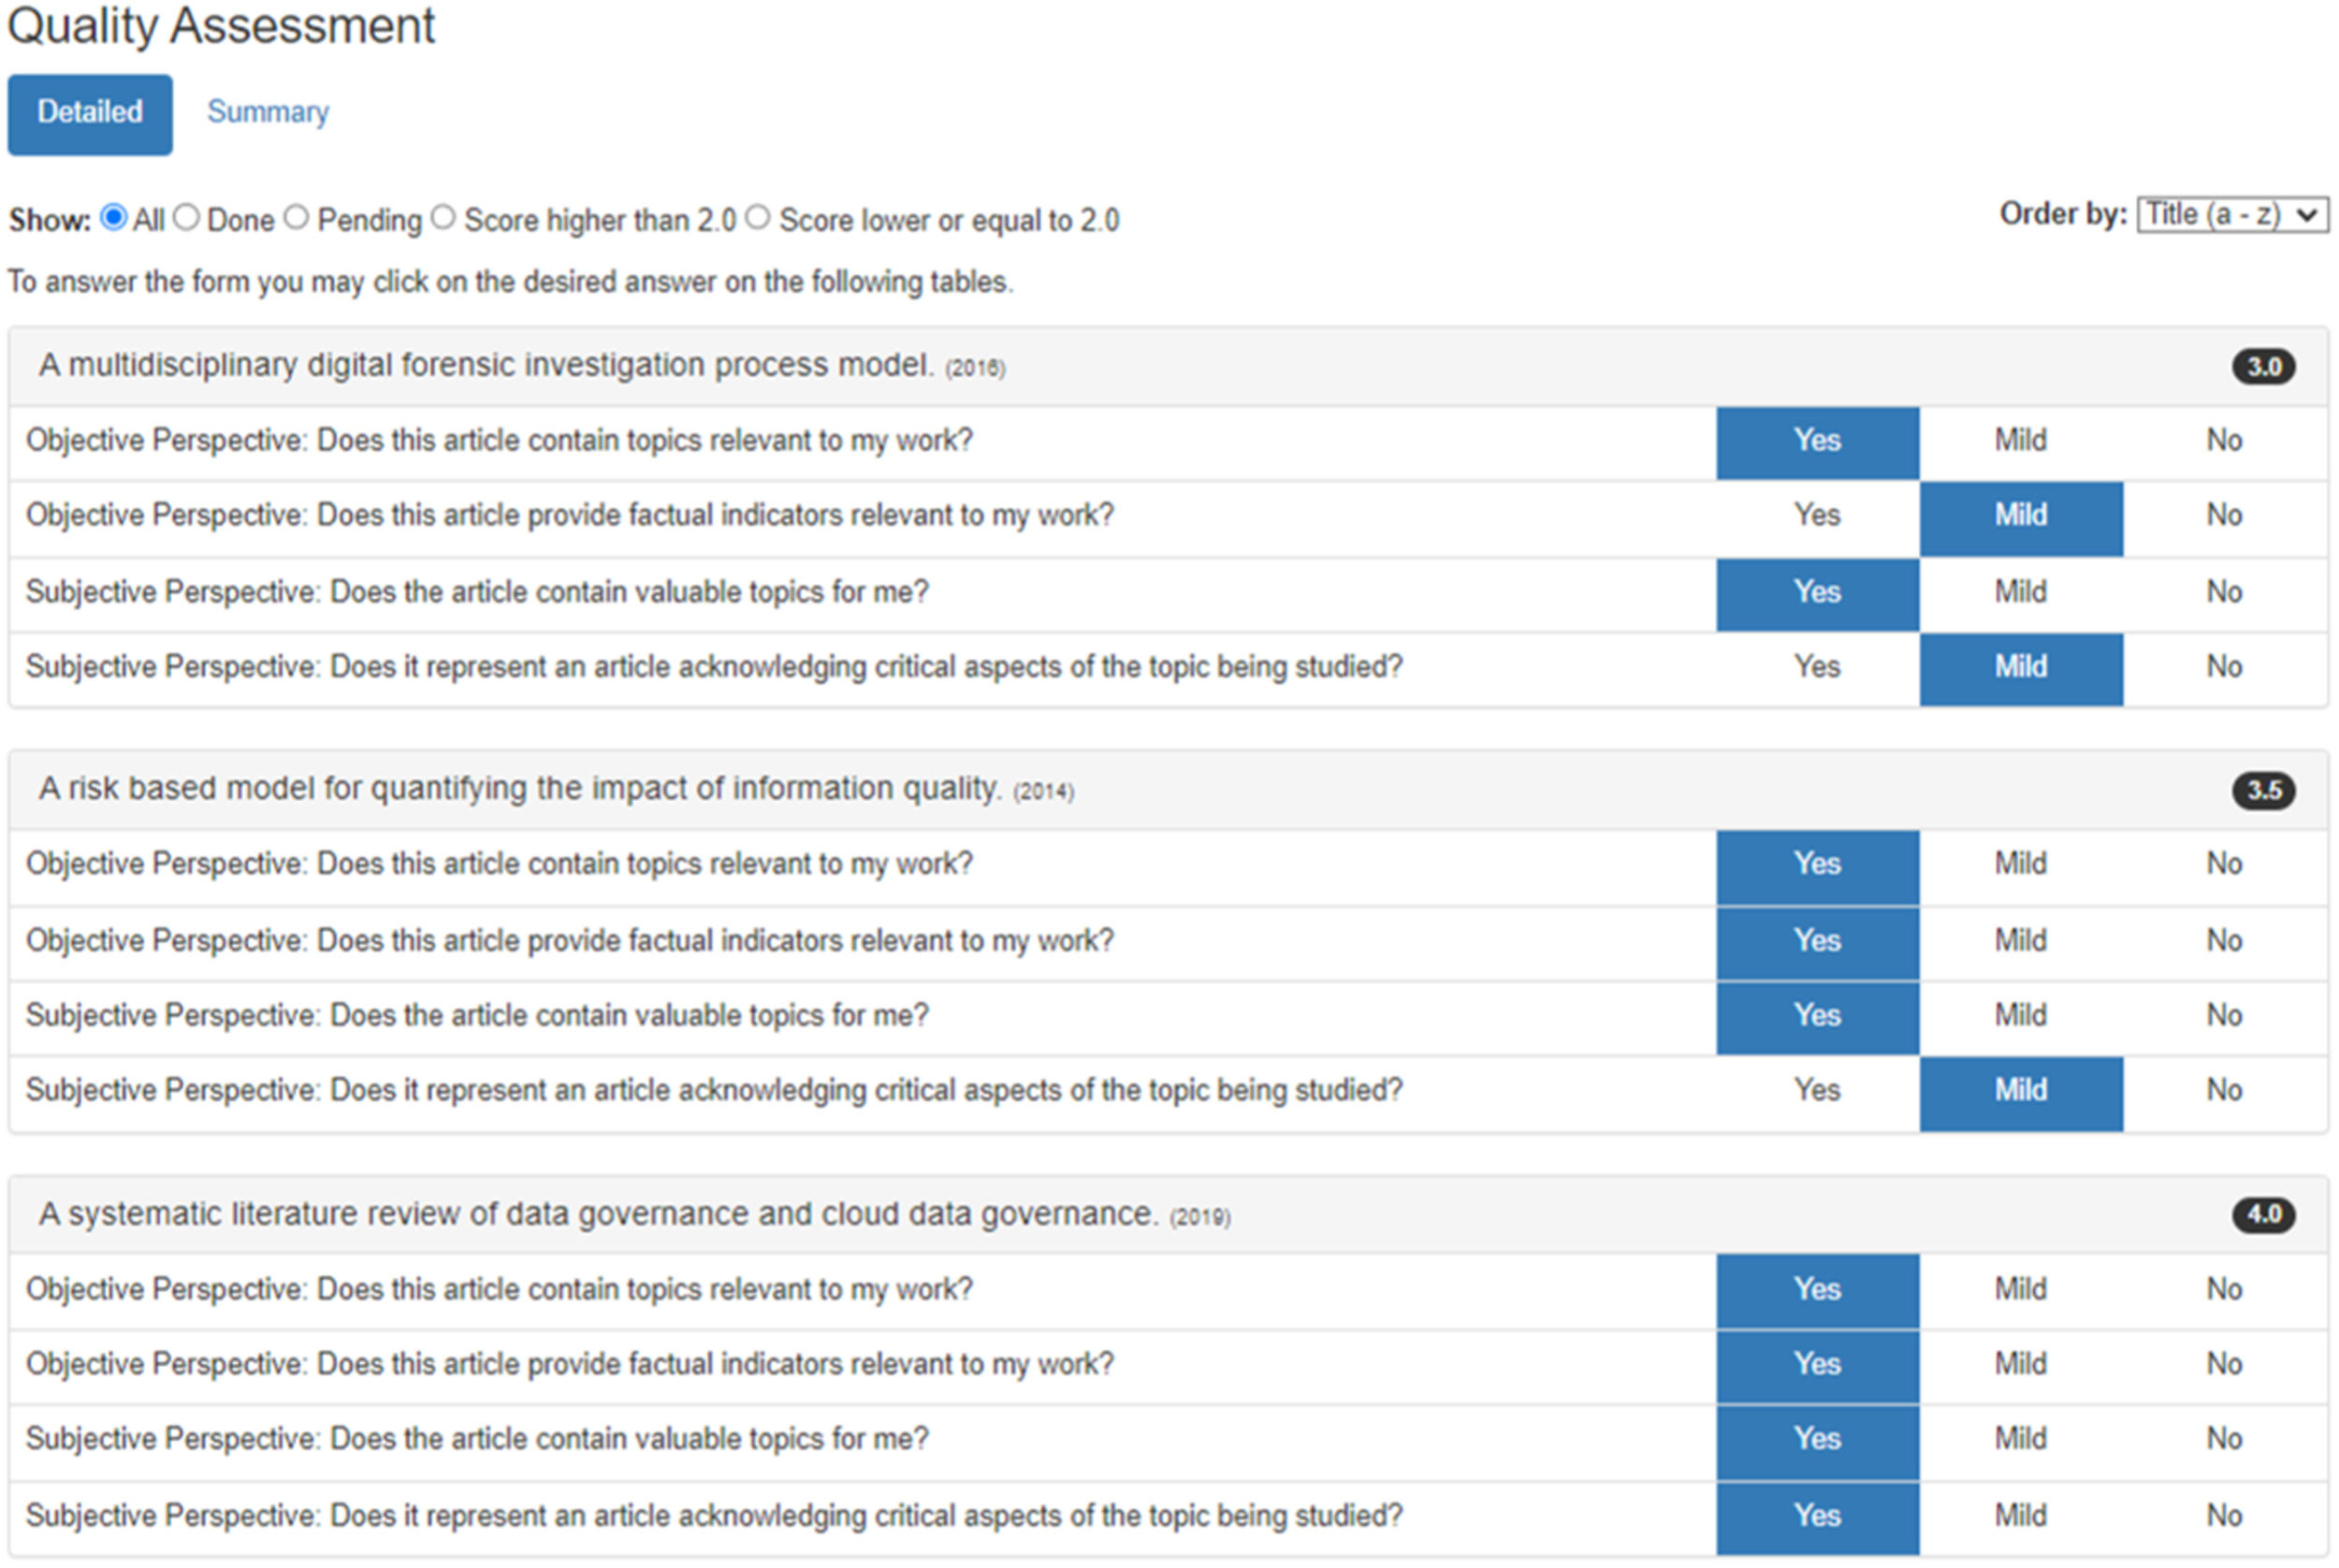Click the multidisciplinary digital forensic article title
This screenshot has height=1568, width=2339.
click(x=485, y=366)
